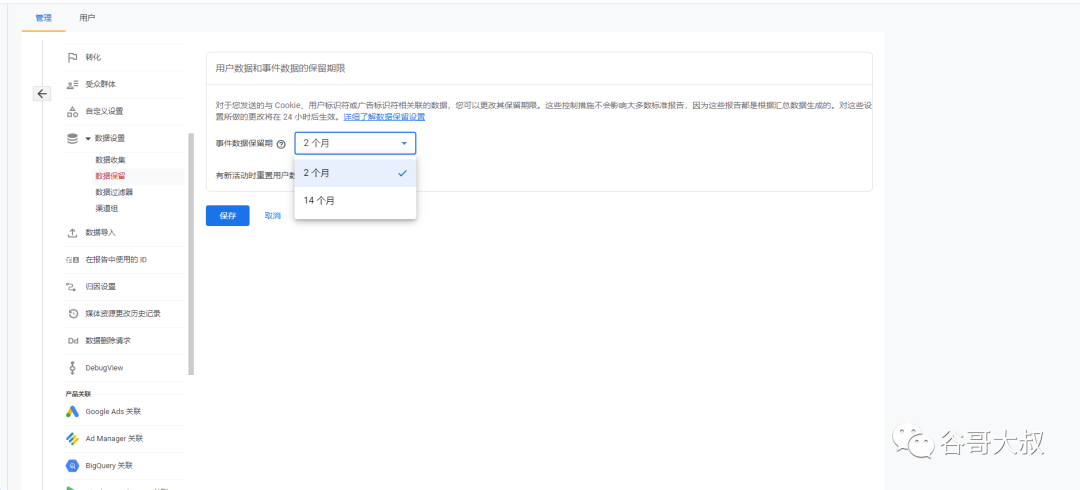
Task: Open the 归因设置 attribution icon
Action: pyautogui.click(x=72, y=287)
